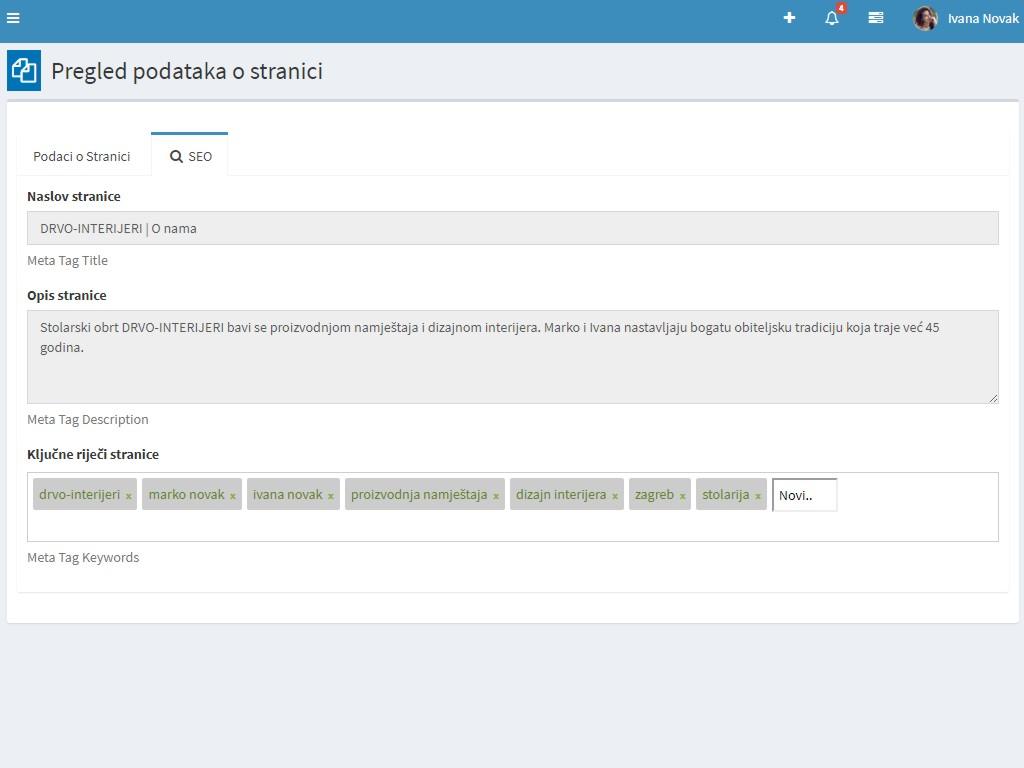Image resolution: width=1024 pixels, height=768 pixels.
Task: Click the Naslov stranice title field
Action: 512,228
